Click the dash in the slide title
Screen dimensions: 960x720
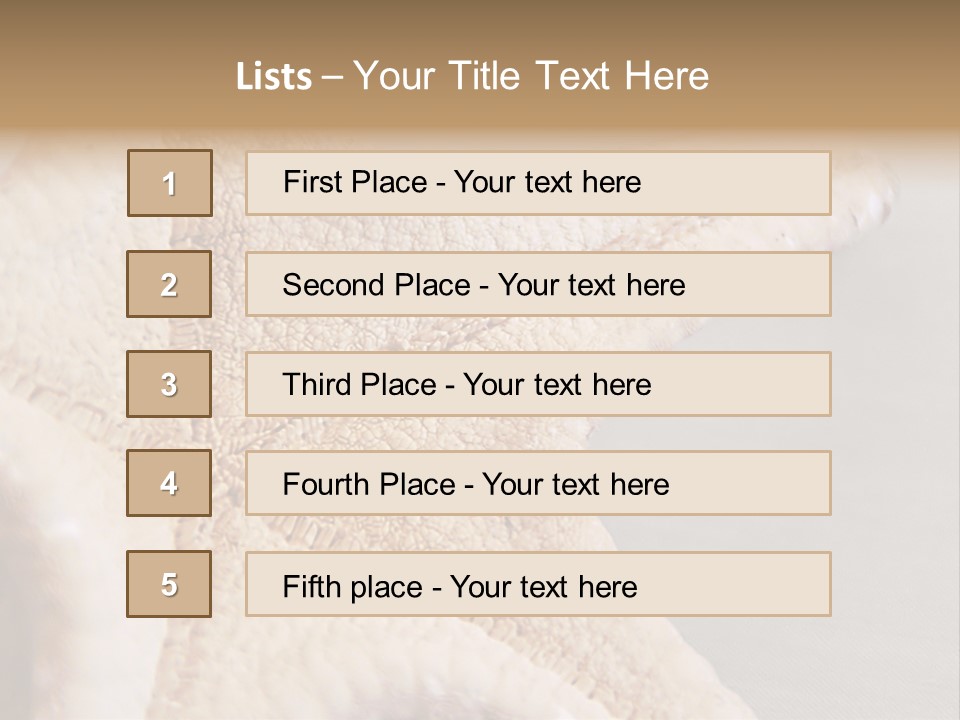pyautogui.click(x=332, y=77)
